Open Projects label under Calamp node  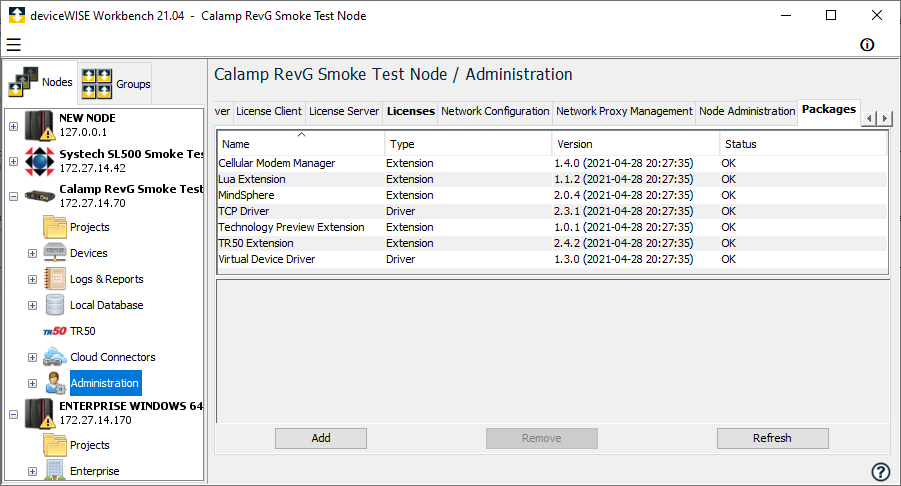tap(90, 227)
